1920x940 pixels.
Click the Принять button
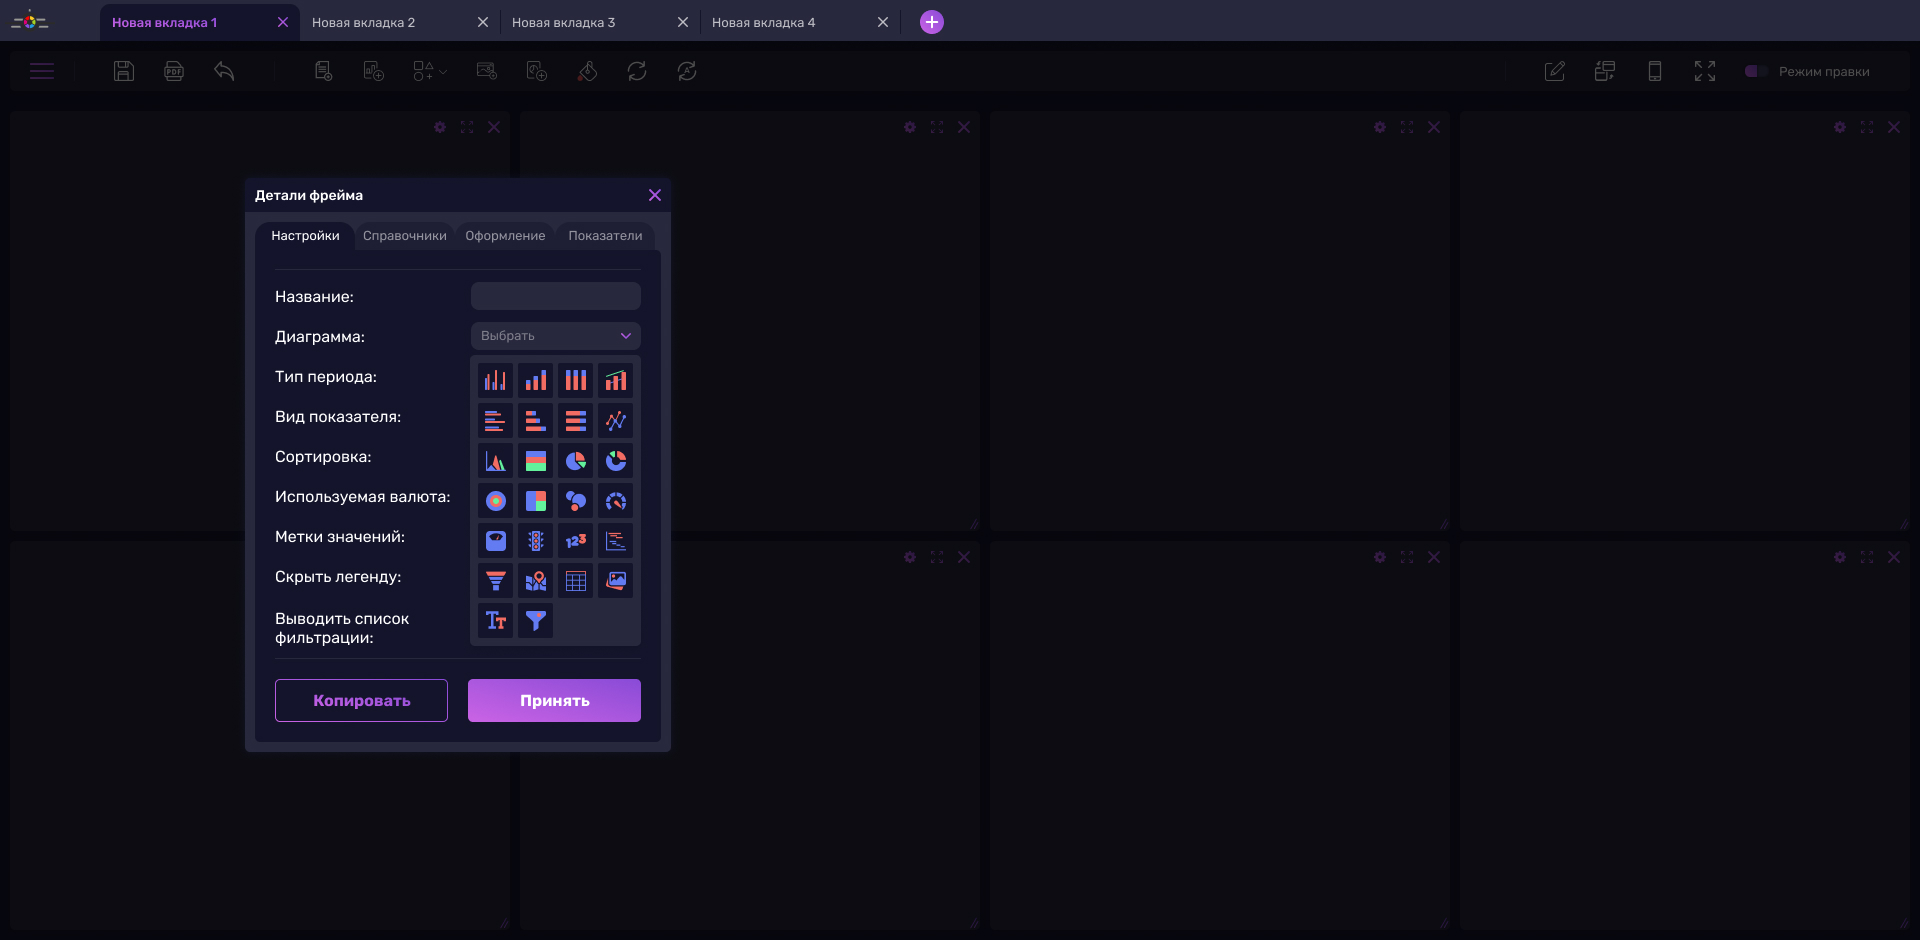click(x=554, y=701)
